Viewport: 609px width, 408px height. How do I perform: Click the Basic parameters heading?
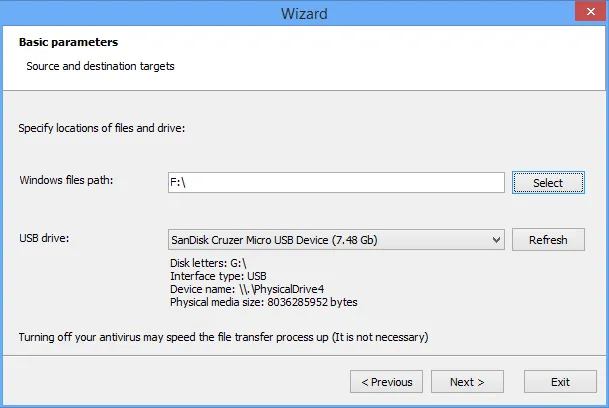(x=68, y=42)
